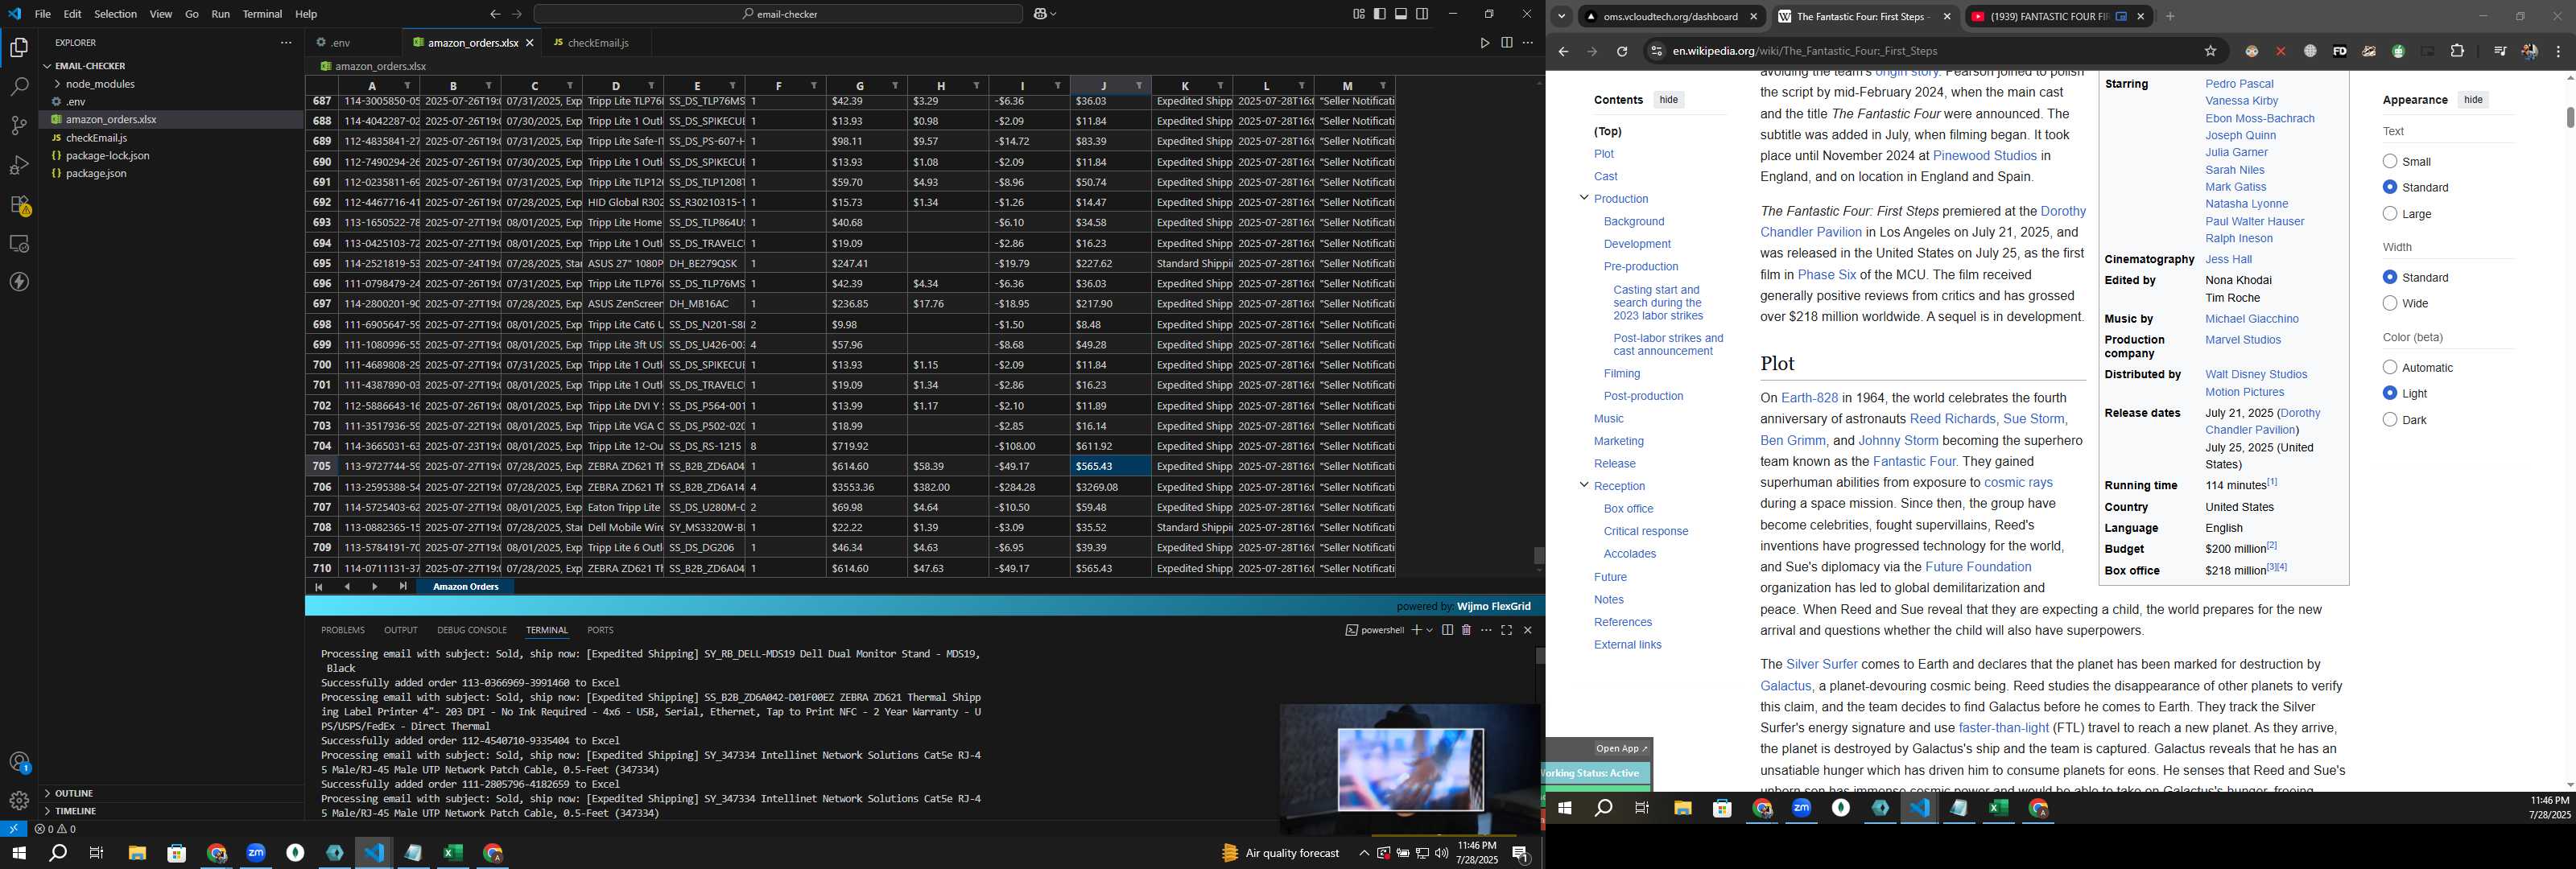Select Small text size on Wikipedia
Screen dimensions: 2576x869
coord(2390,161)
